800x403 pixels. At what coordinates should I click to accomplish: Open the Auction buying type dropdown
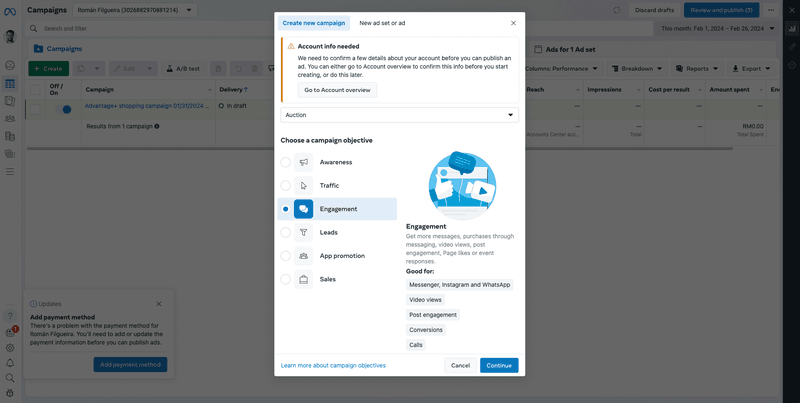point(399,115)
